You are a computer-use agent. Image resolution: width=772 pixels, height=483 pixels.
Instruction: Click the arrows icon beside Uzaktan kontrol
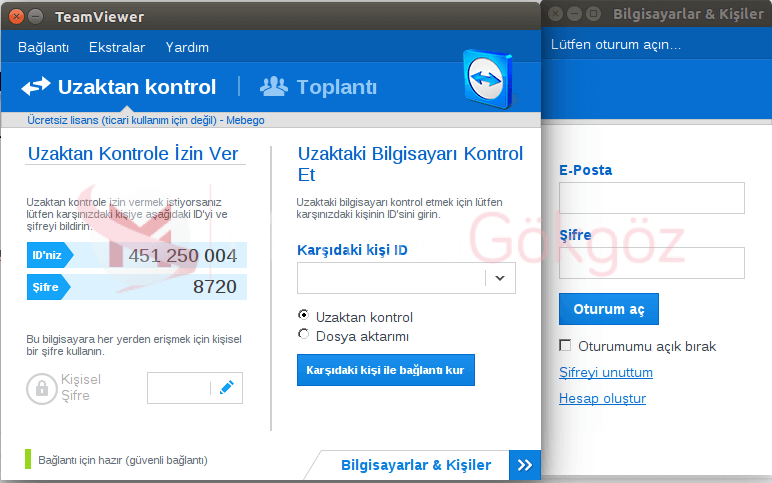click(36, 87)
